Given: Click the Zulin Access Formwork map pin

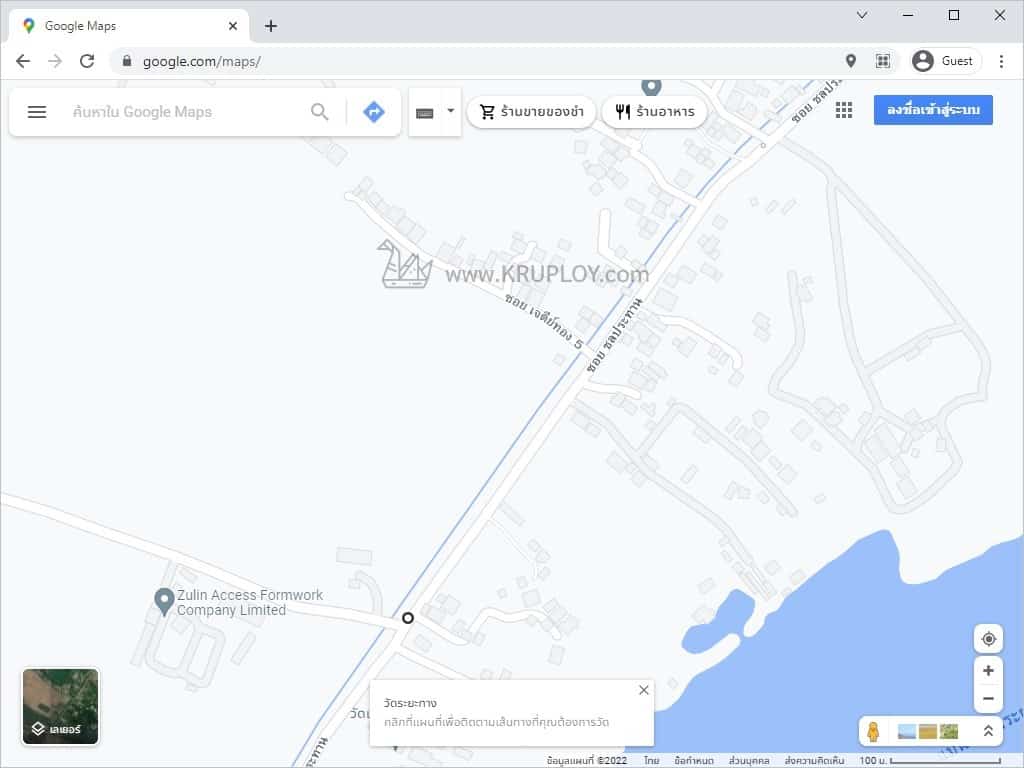Looking at the screenshot, I should 165,601.
